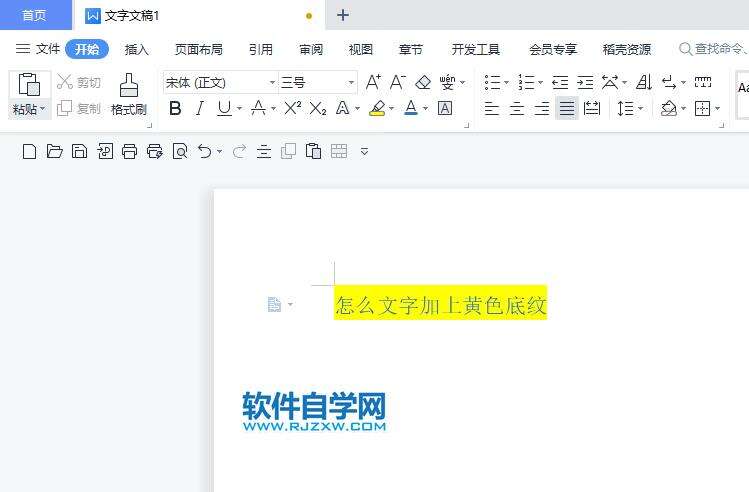The height and width of the screenshot is (492, 749).
Task: Select justify alignment
Action: 567,108
